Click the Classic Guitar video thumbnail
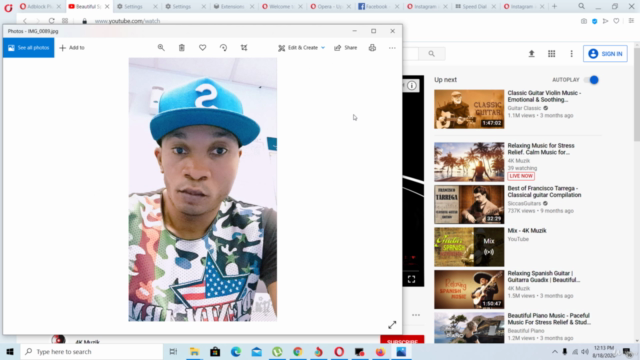The image size is (640, 360). pyautogui.click(x=469, y=109)
